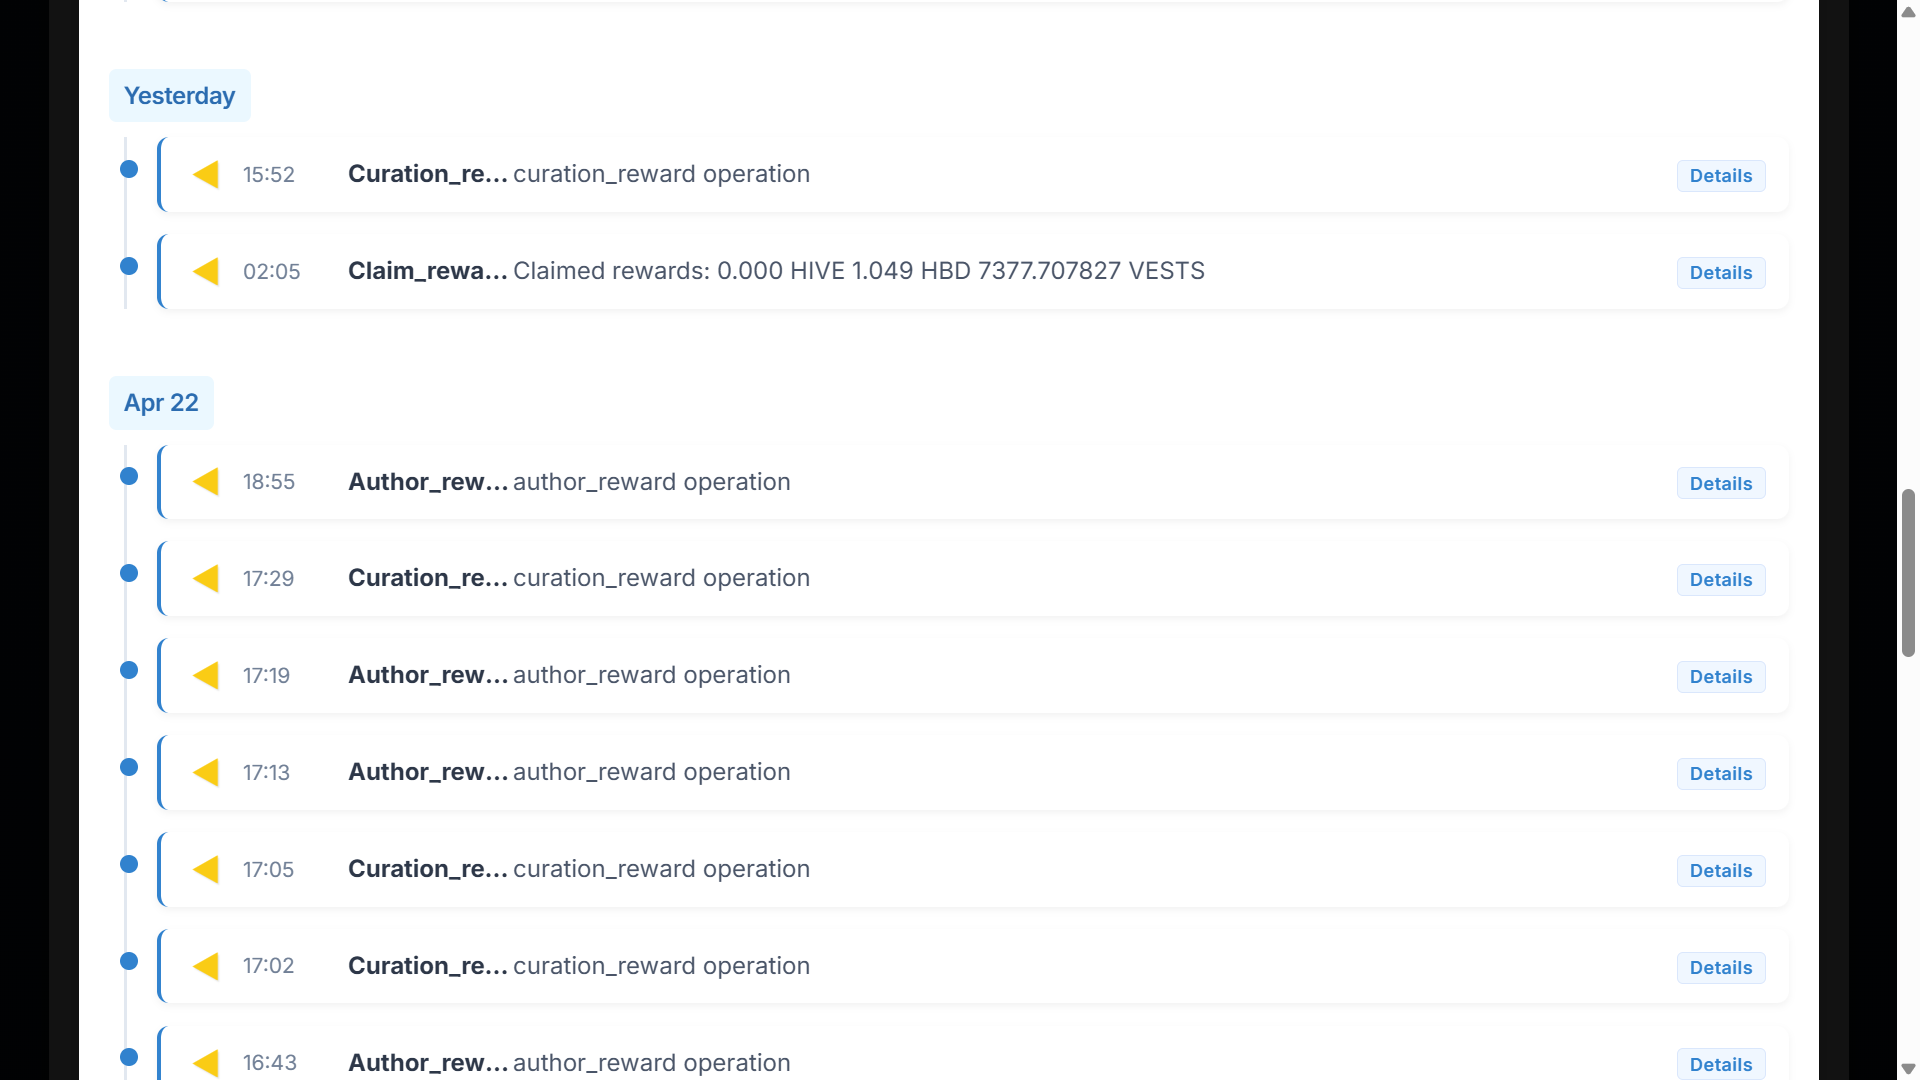Open Details on the 18:55 author_reward operation
The image size is (1920, 1080).
pyautogui.click(x=1719, y=483)
